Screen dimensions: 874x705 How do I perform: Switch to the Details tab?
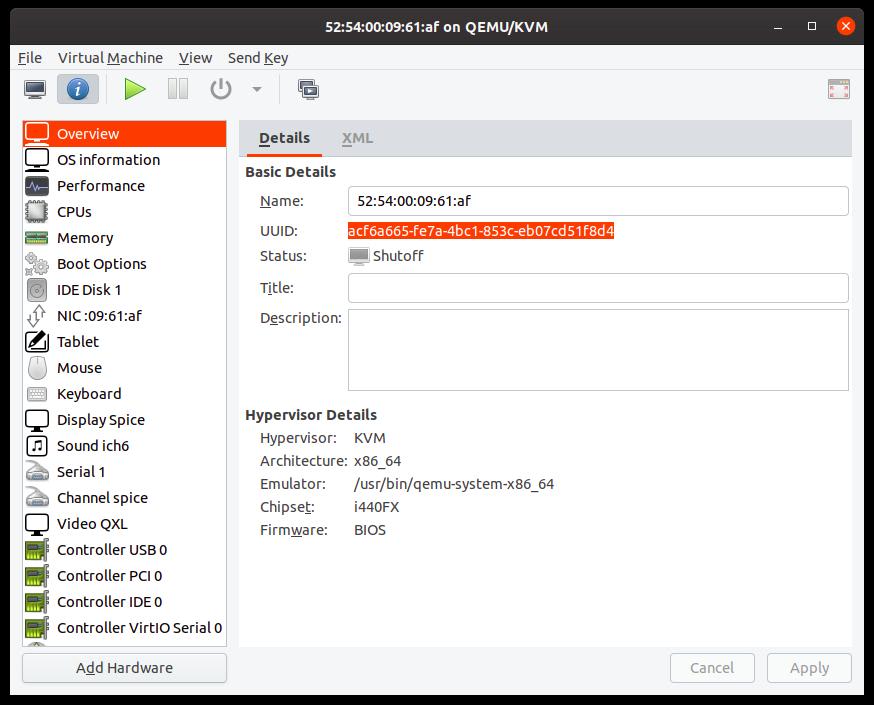[284, 138]
